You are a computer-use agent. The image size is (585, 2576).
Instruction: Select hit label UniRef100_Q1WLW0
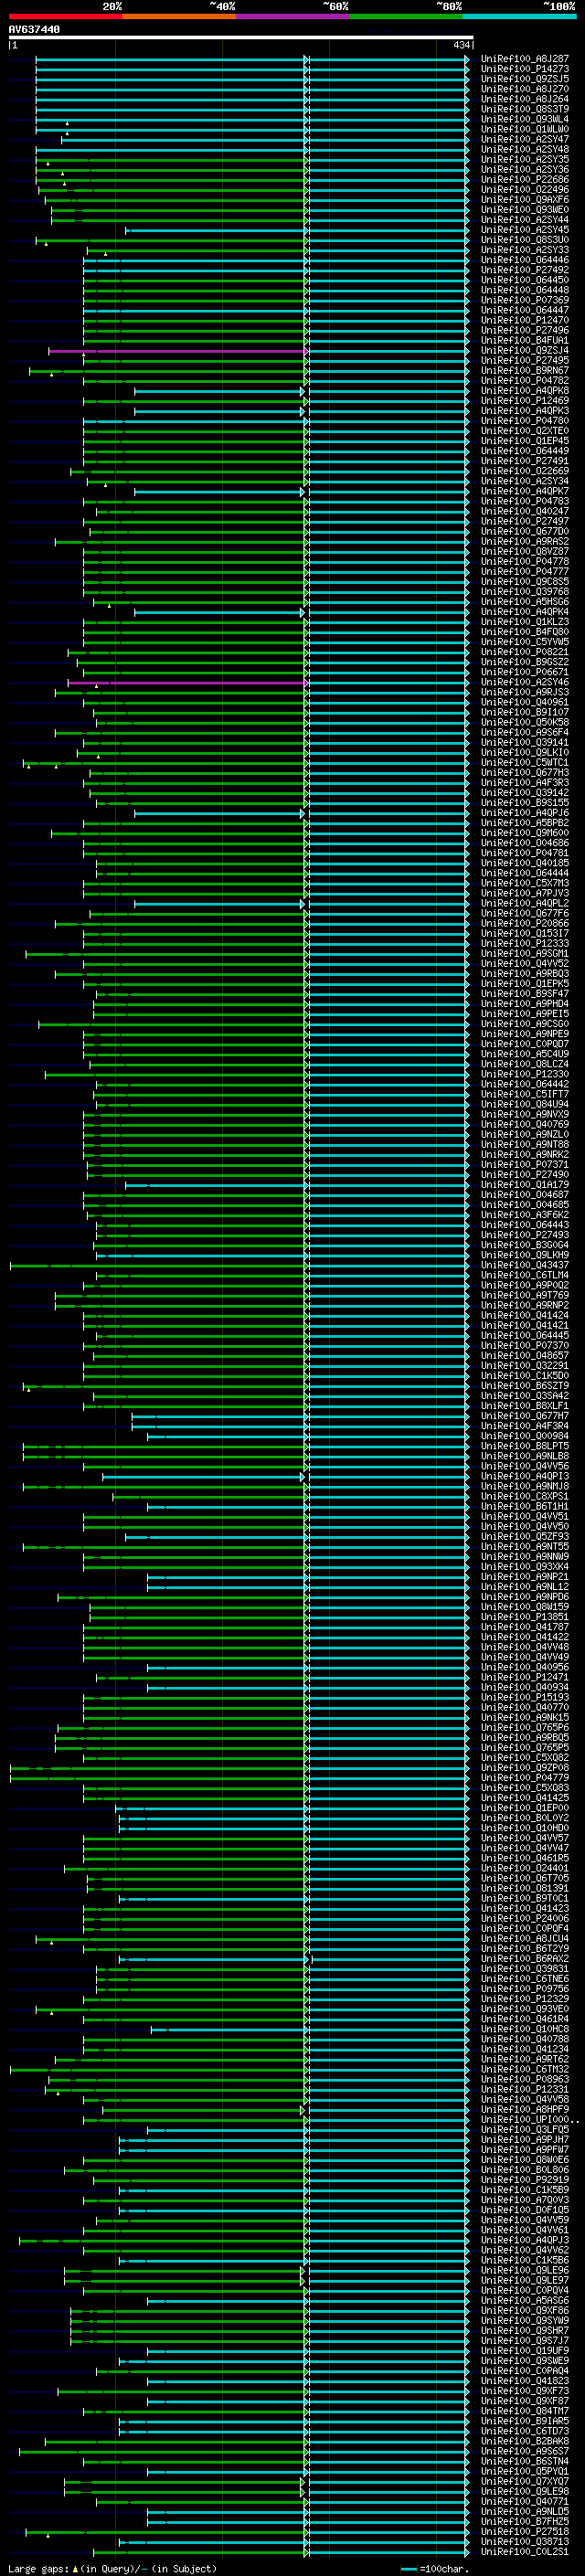[525, 129]
